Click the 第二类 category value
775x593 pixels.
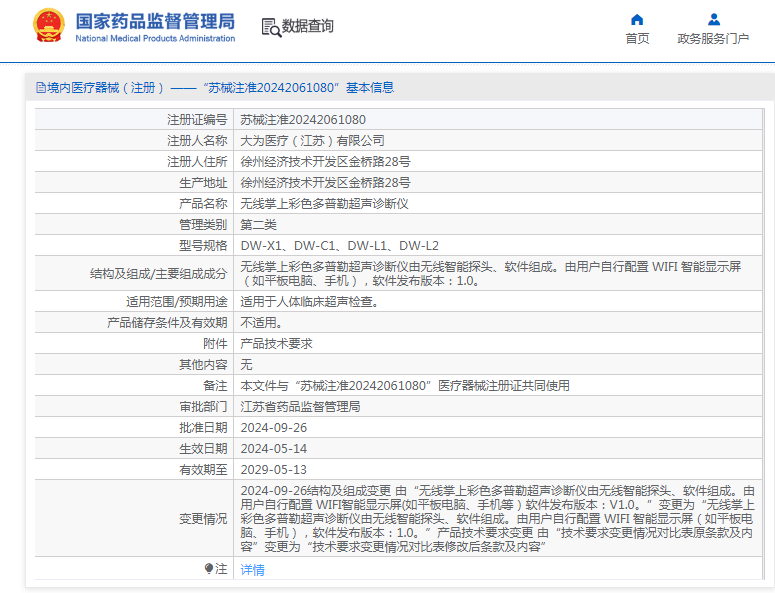pos(258,225)
